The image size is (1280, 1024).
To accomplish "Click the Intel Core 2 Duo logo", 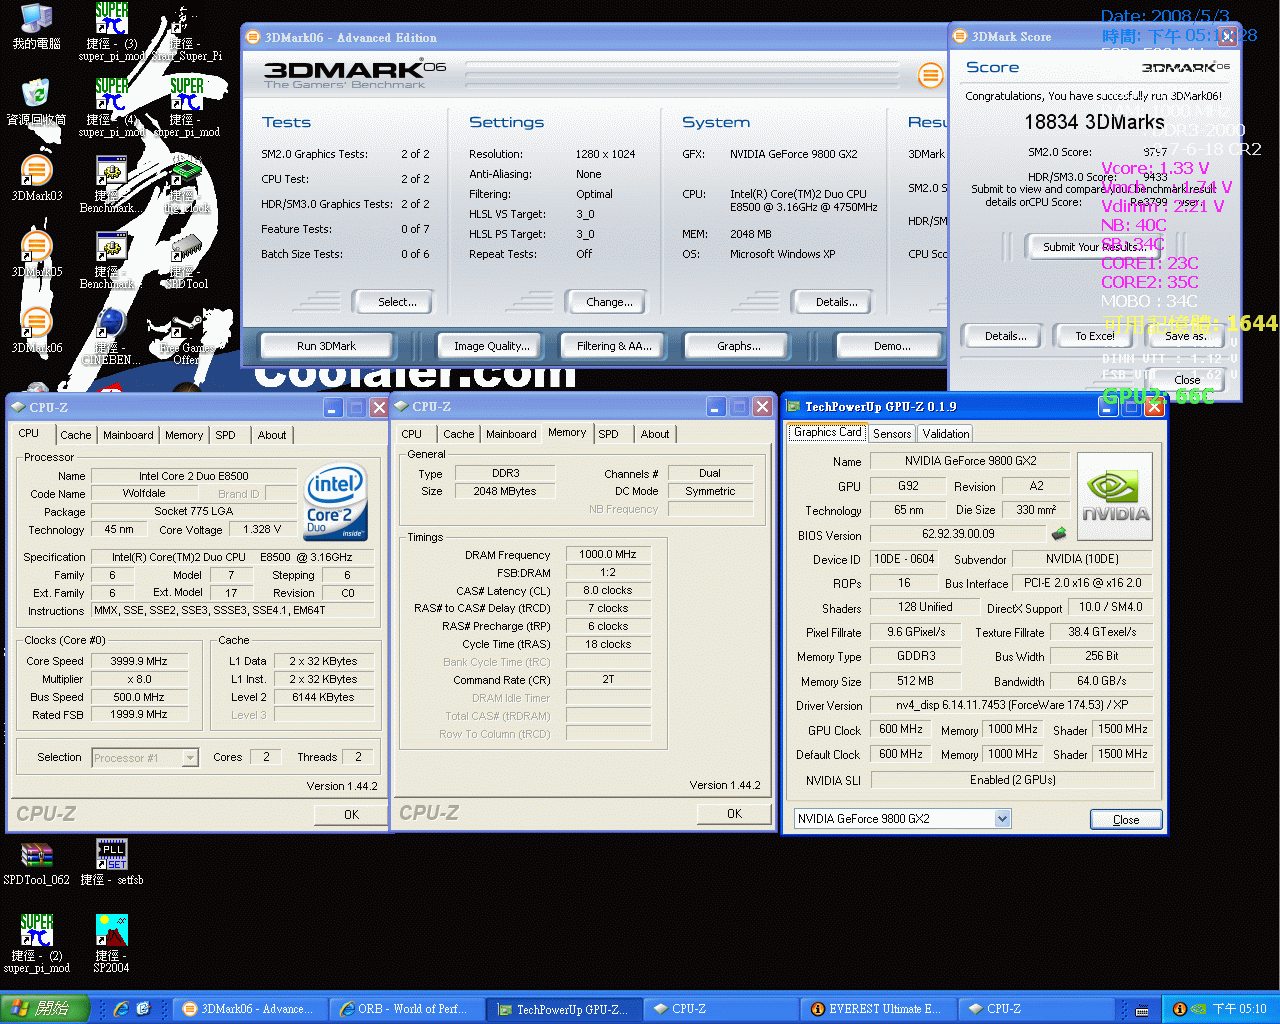I will pos(335,501).
